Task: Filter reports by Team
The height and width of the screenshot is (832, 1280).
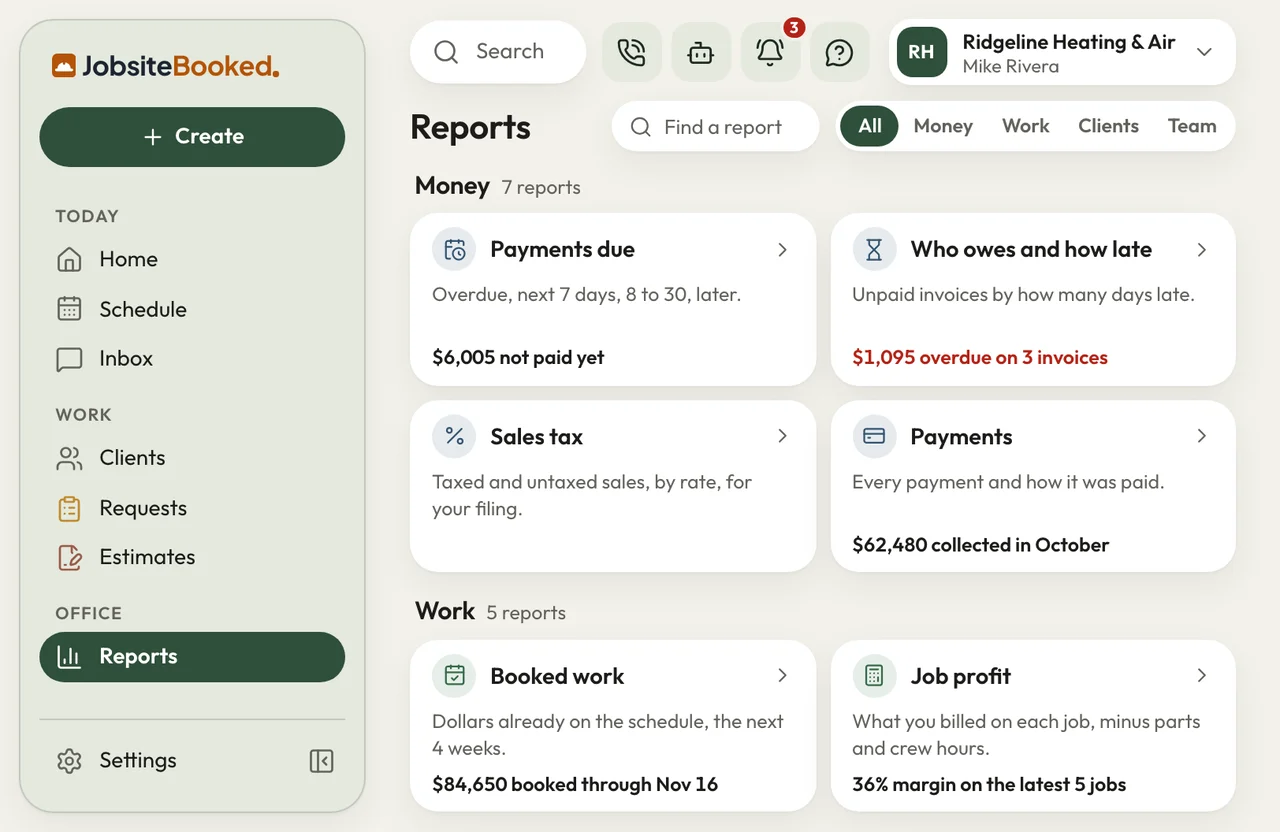Action: 1192,126
